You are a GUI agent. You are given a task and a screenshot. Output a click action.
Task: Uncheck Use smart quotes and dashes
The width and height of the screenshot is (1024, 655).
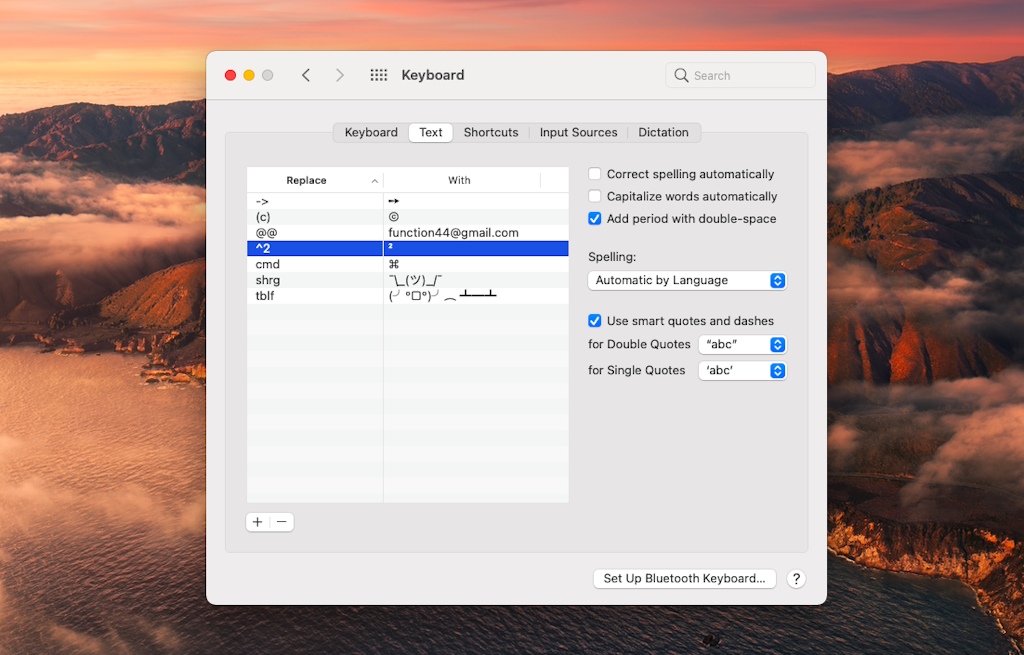click(594, 320)
